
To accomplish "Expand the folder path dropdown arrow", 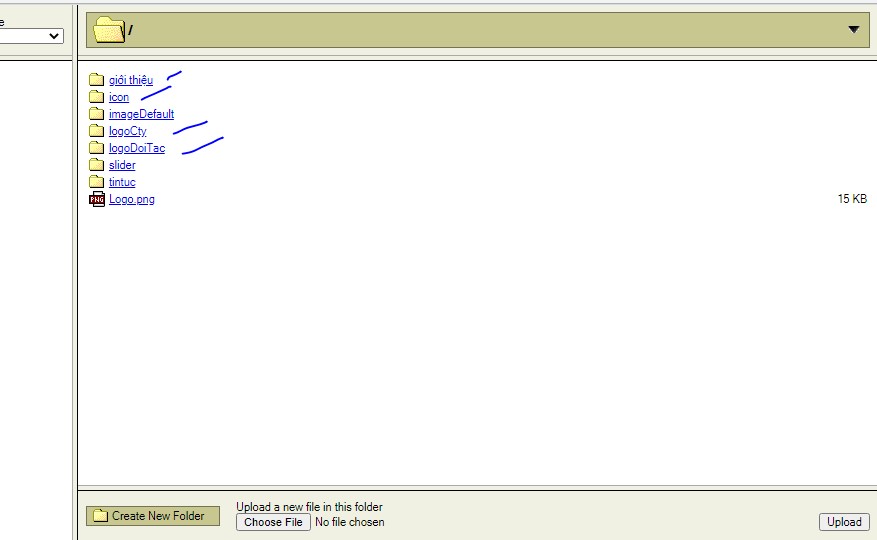I will [x=854, y=30].
